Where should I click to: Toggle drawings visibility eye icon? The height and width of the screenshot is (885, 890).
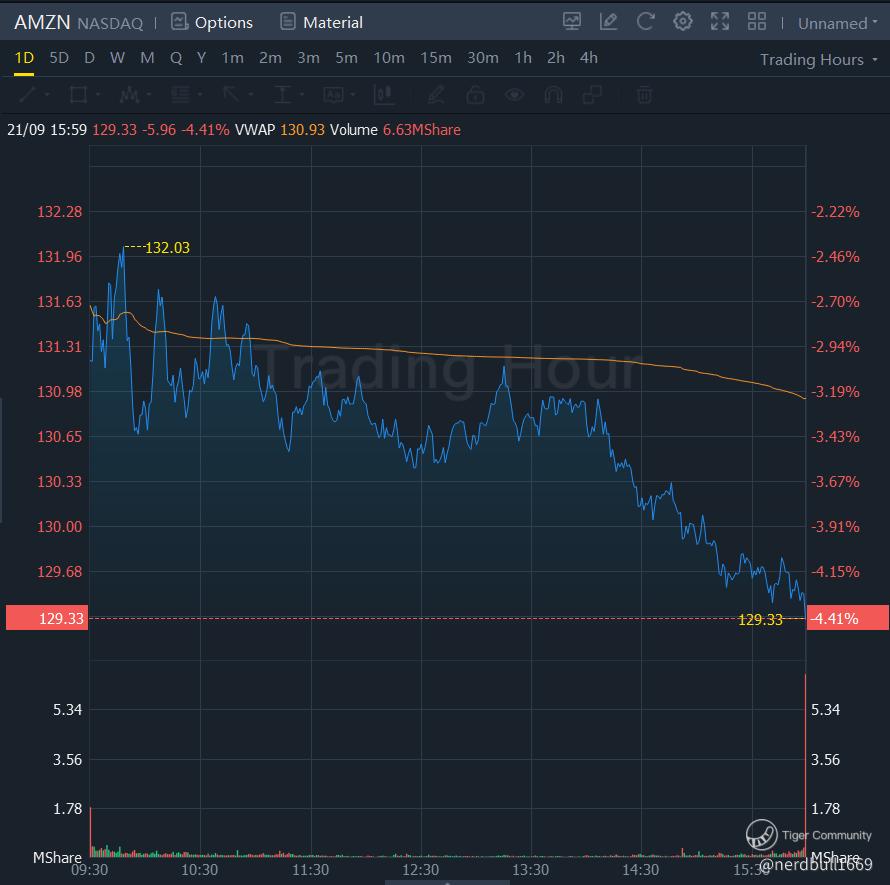(x=514, y=94)
